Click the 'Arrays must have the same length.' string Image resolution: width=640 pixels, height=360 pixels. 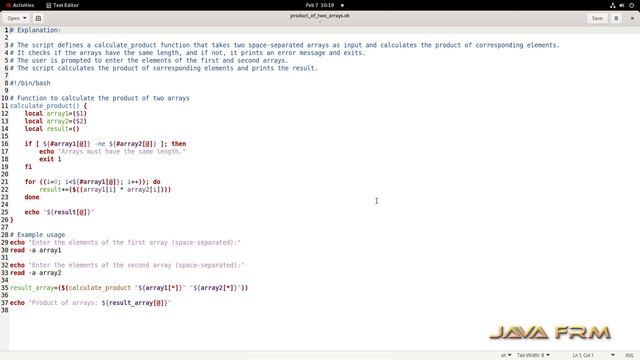click(x=122, y=151)
